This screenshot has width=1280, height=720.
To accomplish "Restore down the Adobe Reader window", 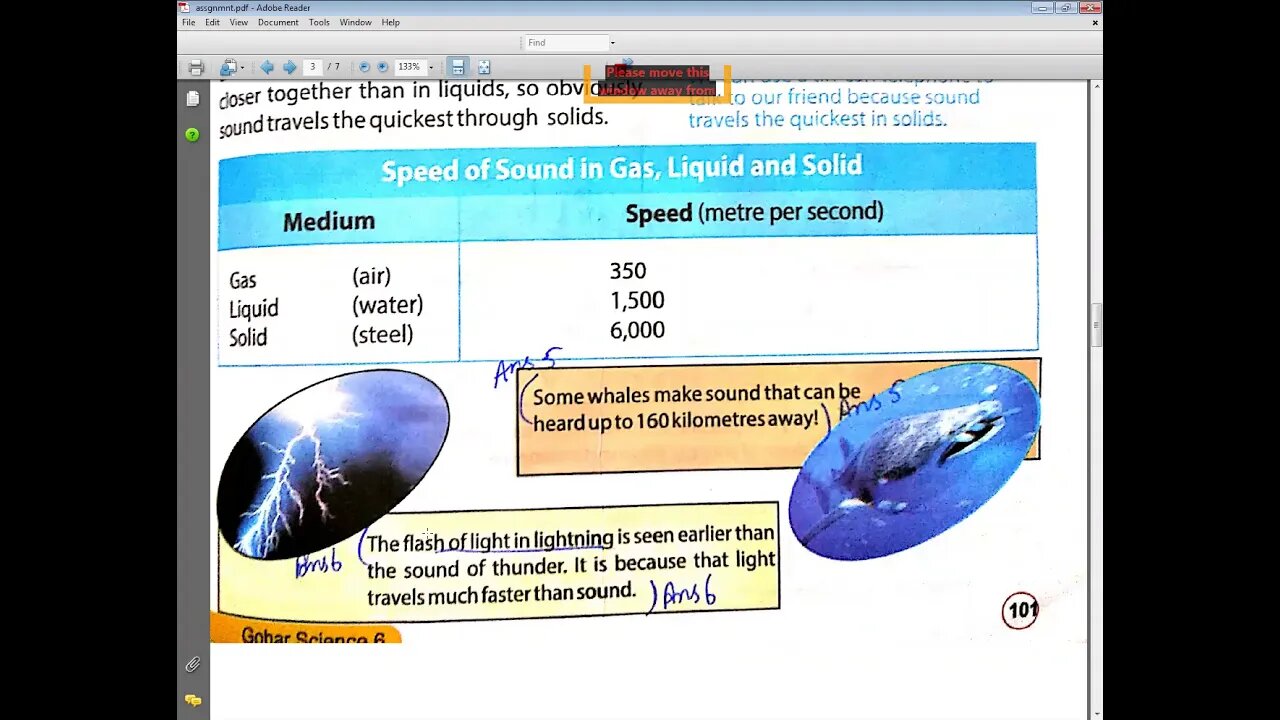I will [1065, 7].
